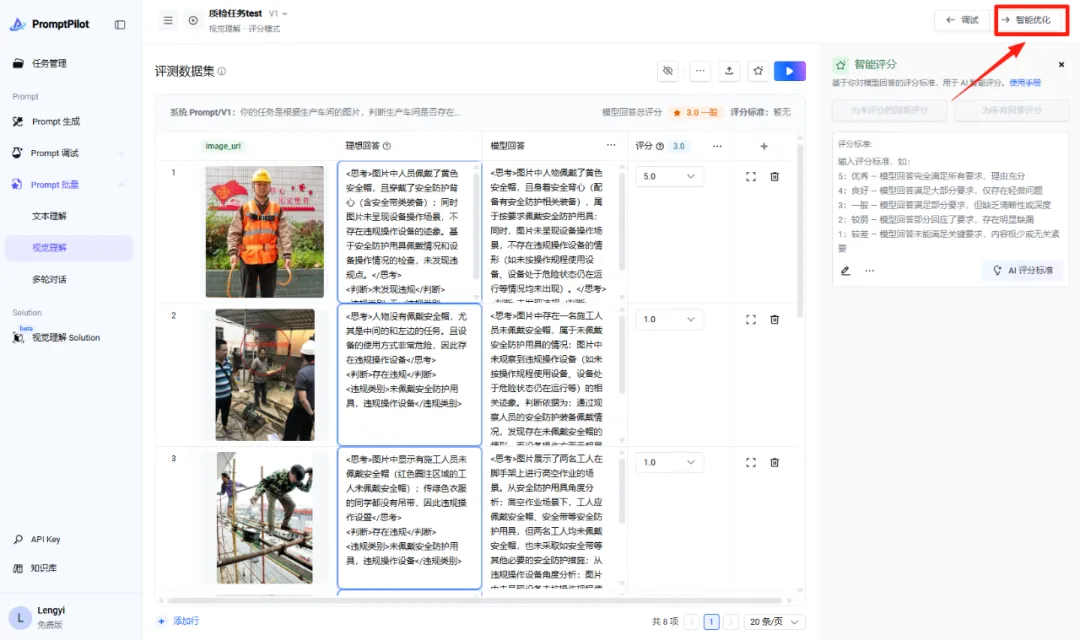Open the 使用手册 link

pyautogui.click(x=1025, y=83)
